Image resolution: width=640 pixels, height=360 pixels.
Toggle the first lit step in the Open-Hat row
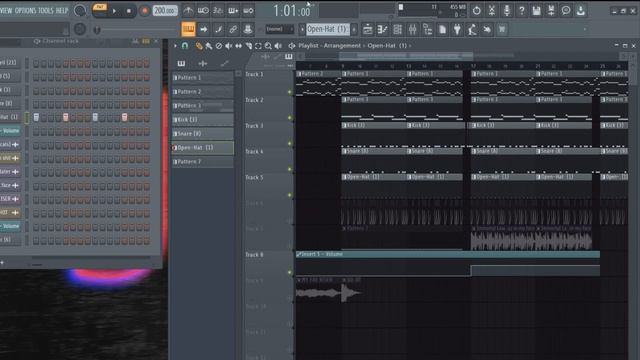coord(36,118)
